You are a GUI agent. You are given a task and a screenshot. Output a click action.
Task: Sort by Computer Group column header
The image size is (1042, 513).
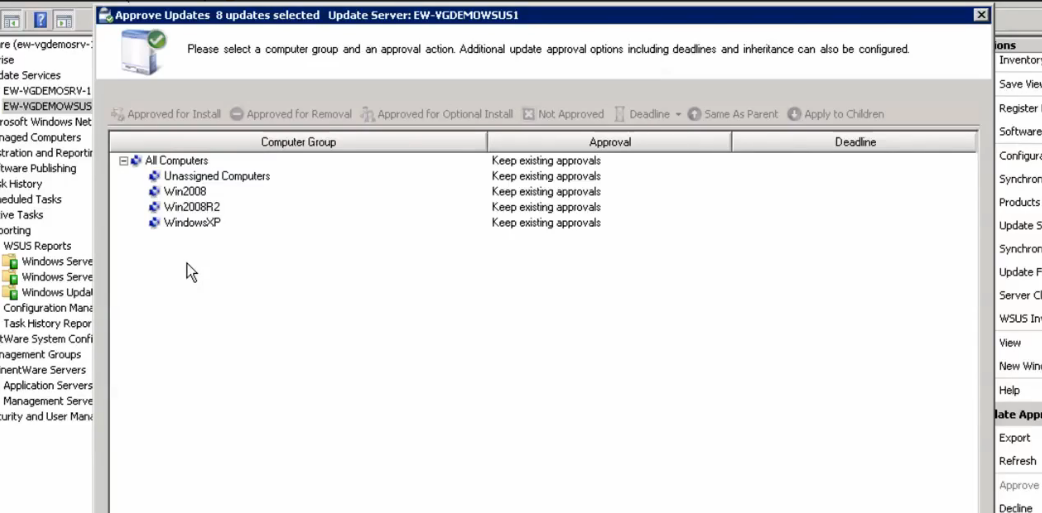(298, 142)
